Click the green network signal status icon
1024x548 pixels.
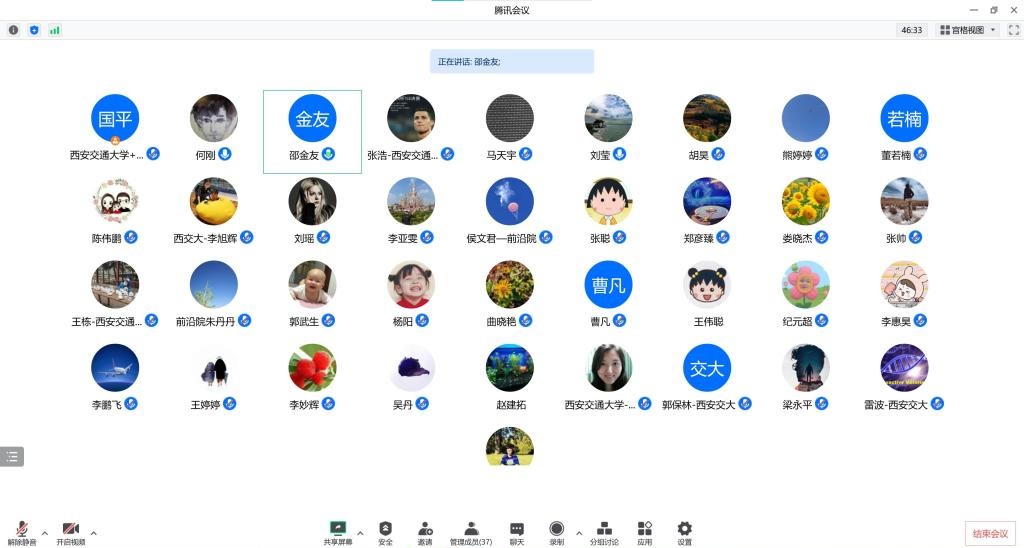click(54, 30)
